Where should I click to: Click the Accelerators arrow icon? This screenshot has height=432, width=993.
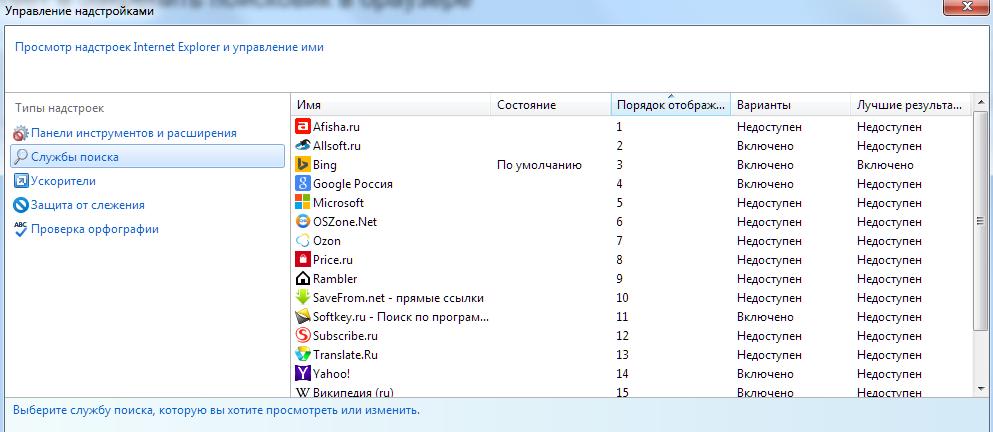tap(21, 181)
